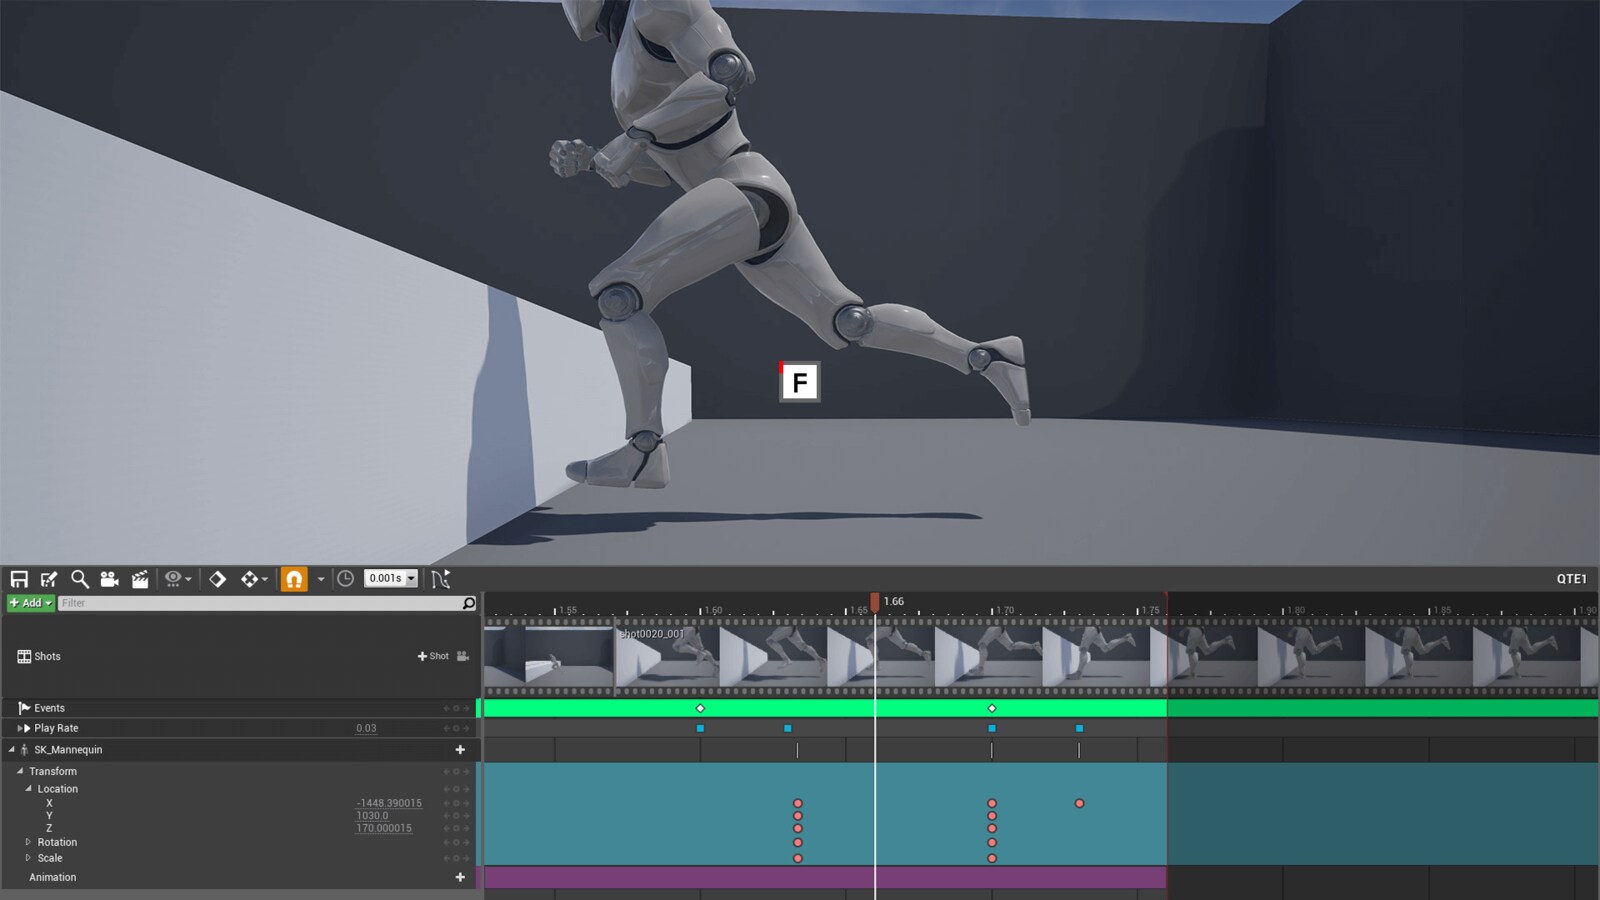
Task: Toggle the orange snapping magnet
Action: point(294,578)
